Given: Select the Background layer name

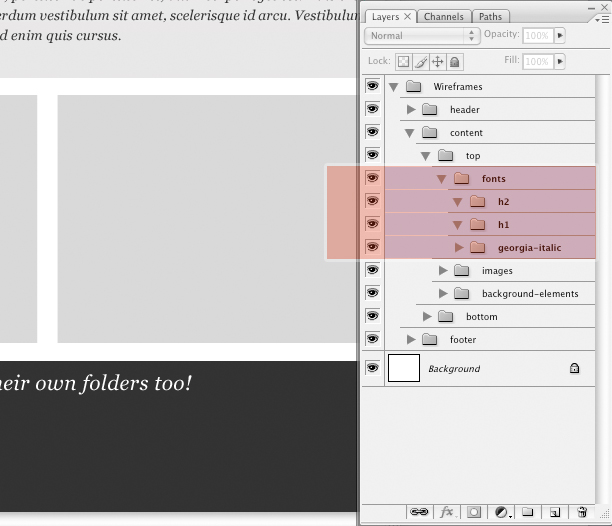Looking at the screenshot, I should coord(454,368).
